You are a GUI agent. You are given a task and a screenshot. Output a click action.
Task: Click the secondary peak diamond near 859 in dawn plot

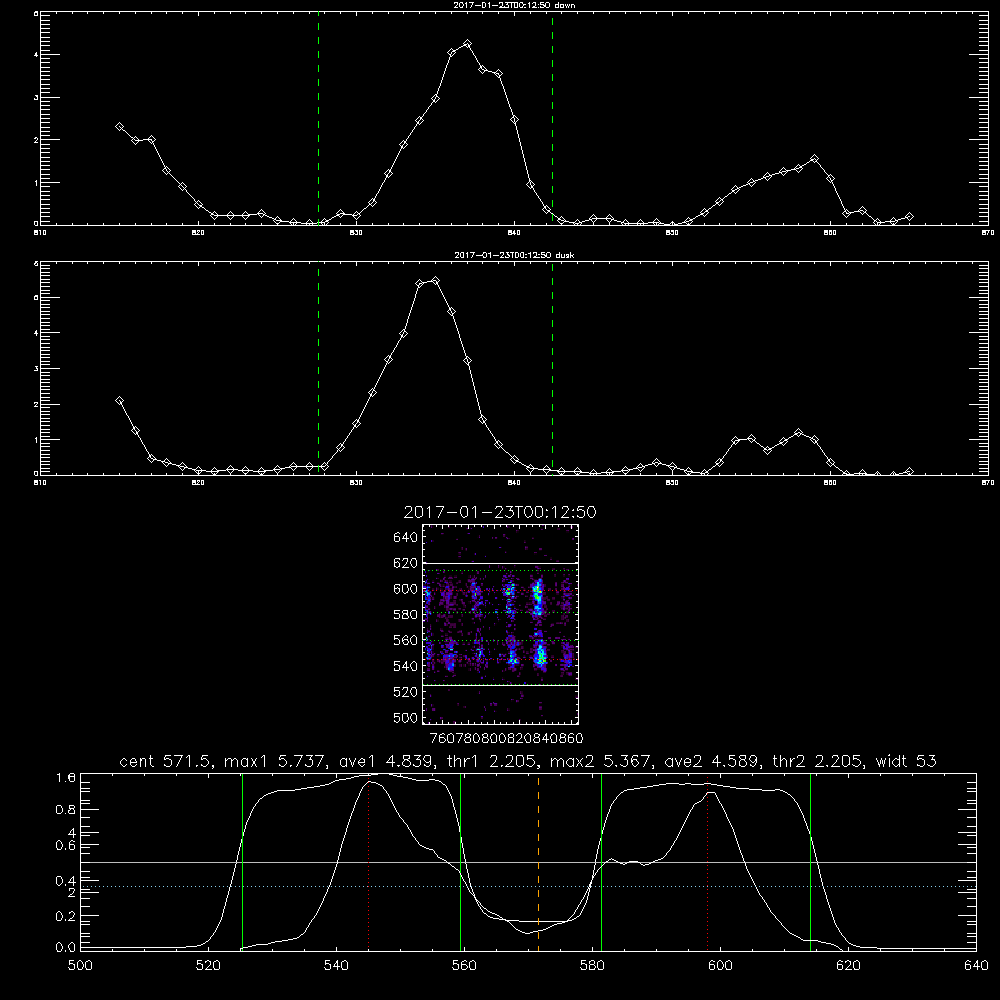click(814, 158)
